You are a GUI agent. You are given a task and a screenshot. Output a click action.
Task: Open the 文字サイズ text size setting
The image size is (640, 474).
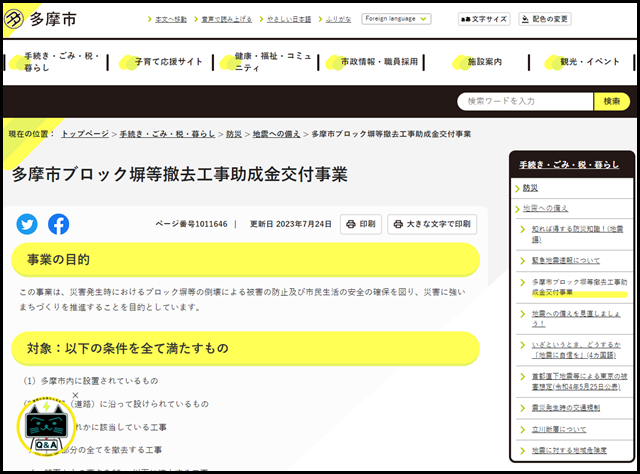485,19
